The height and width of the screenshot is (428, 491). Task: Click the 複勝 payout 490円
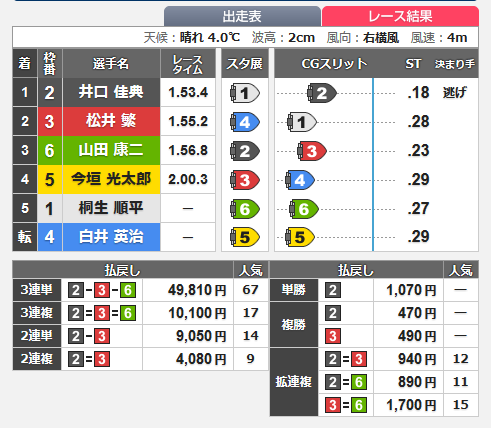coord(417,336)
